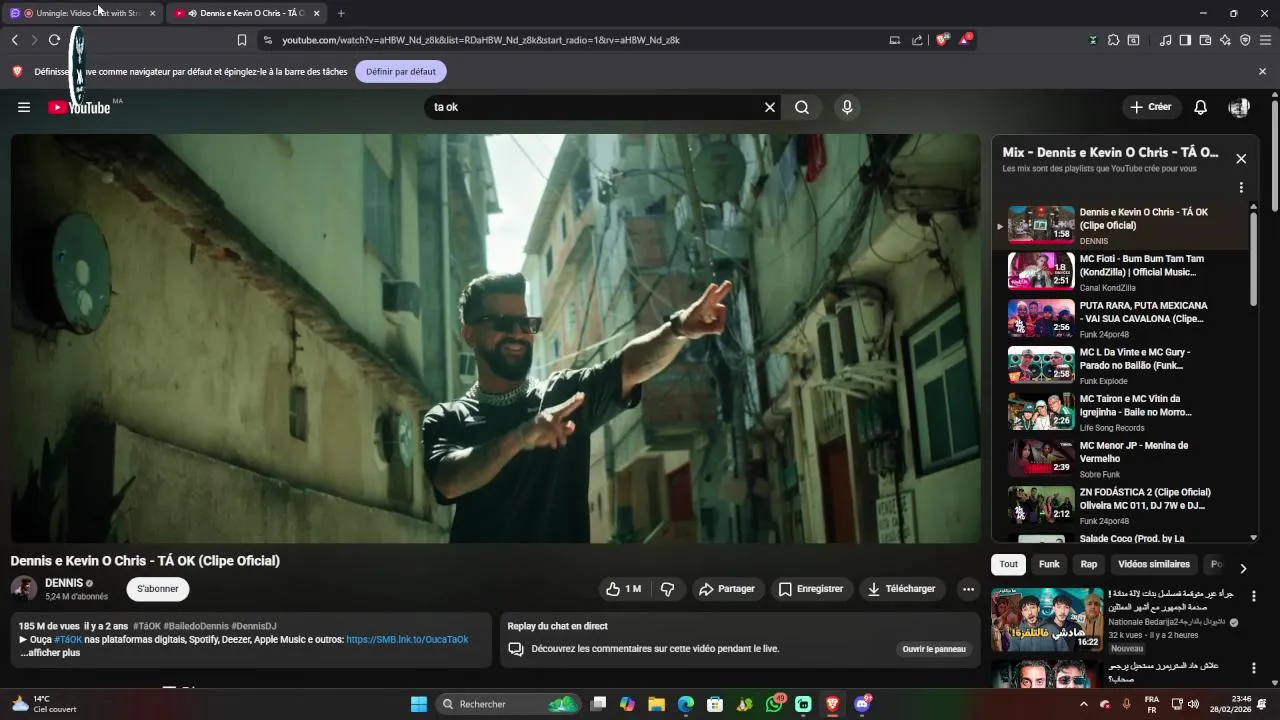Image resolution: width=1280 pixels, height=720 pixels.
Task: Like the video with thumbs up
Action: (623, 589)
